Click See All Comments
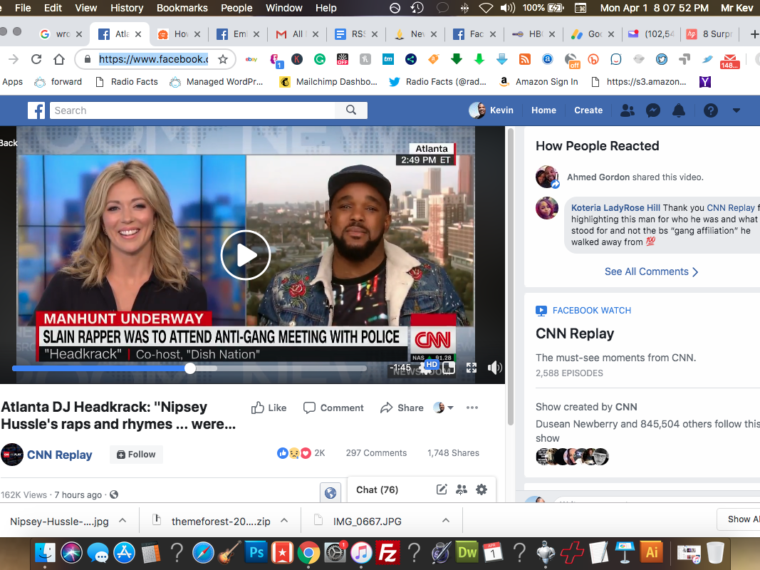760x570 pixels. [x=651, y=271]
